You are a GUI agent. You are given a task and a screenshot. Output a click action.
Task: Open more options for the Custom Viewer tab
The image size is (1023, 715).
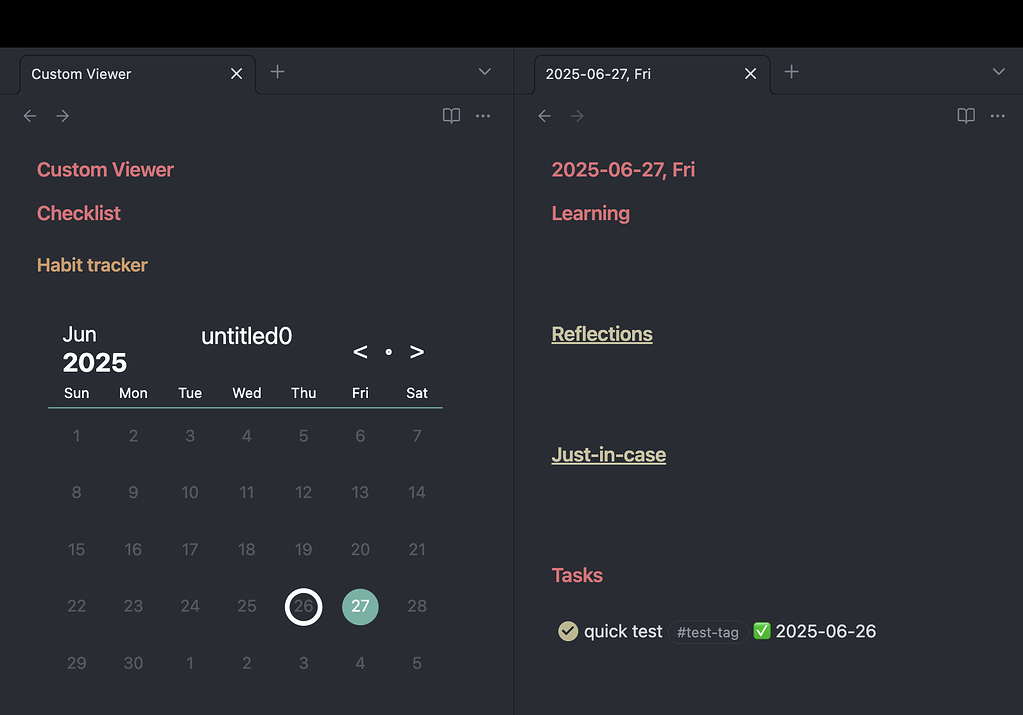[x=483, y=115]
